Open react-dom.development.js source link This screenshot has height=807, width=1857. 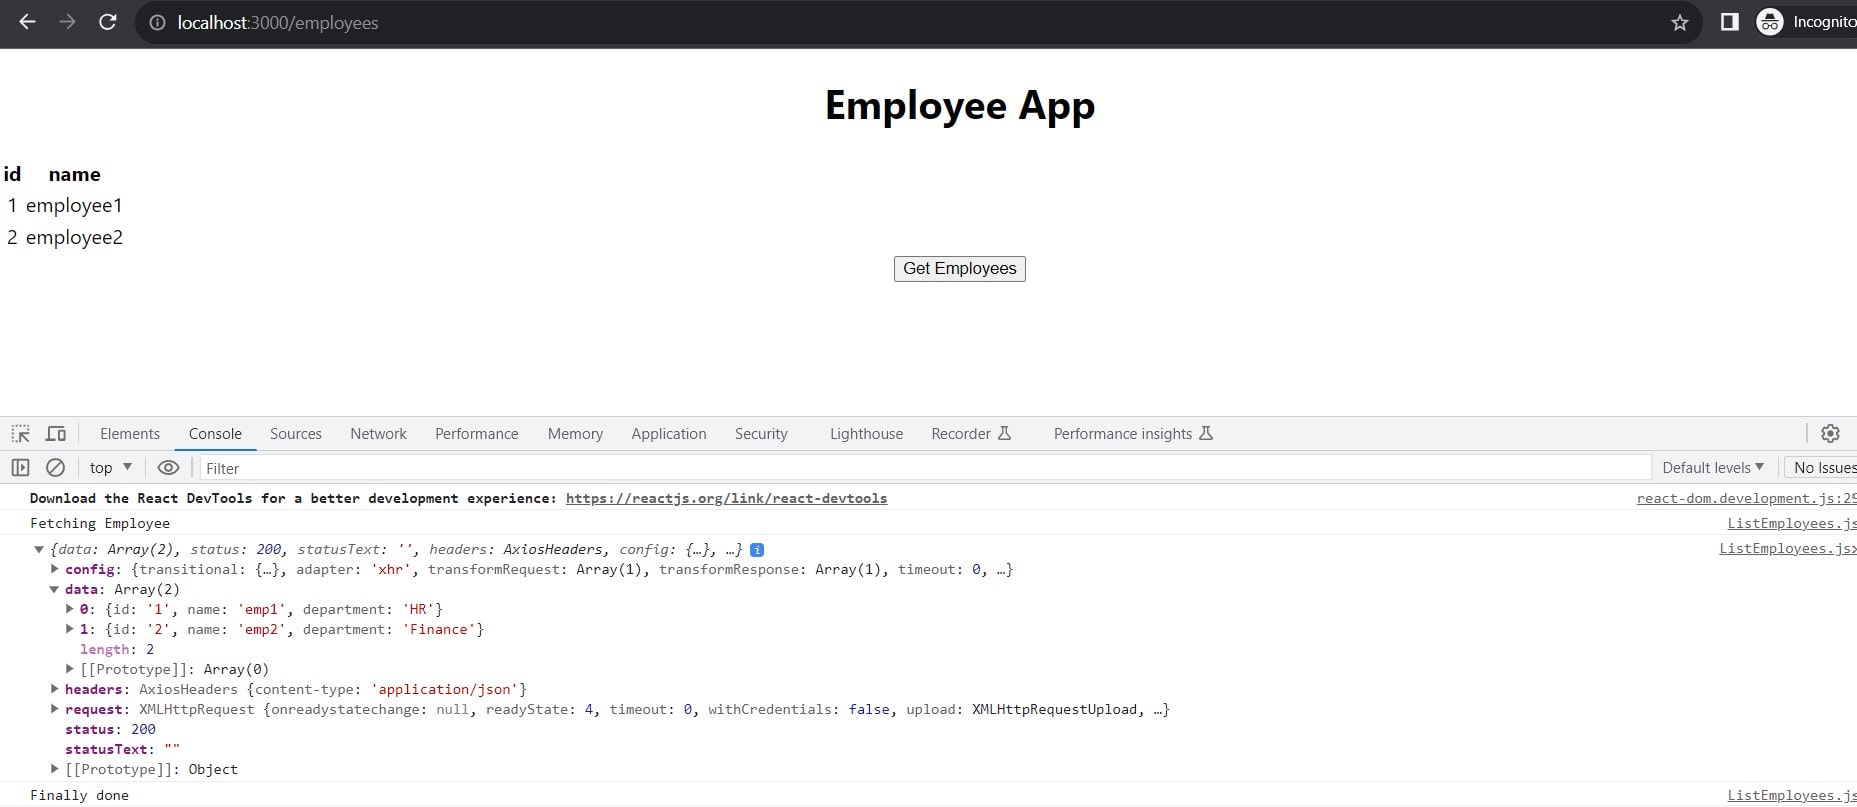(x=1746, y=498)
